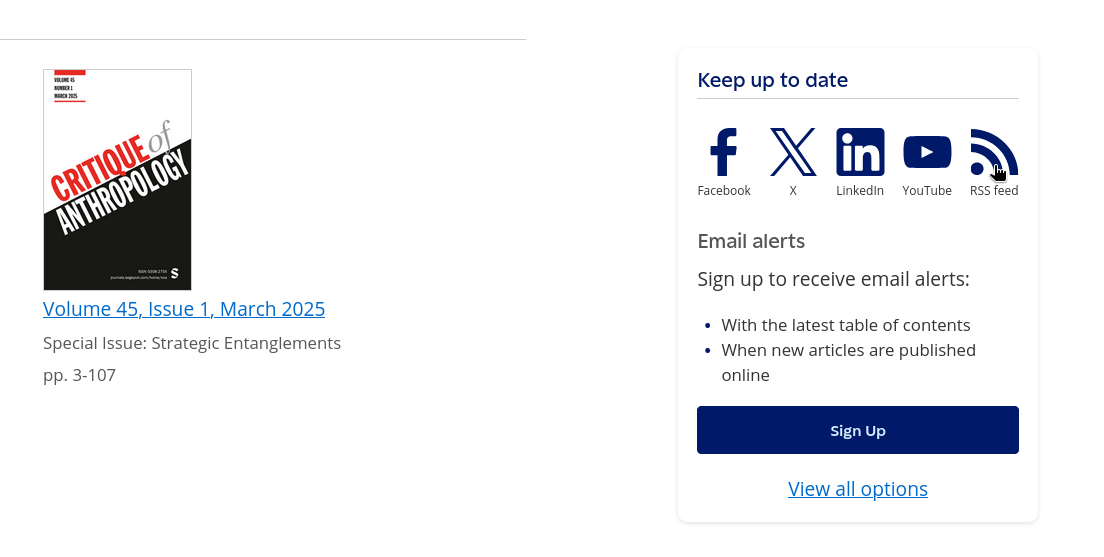Open the RSS feed icon
This screenshot has width=1104, height=557.
click(x=993, y=152)
